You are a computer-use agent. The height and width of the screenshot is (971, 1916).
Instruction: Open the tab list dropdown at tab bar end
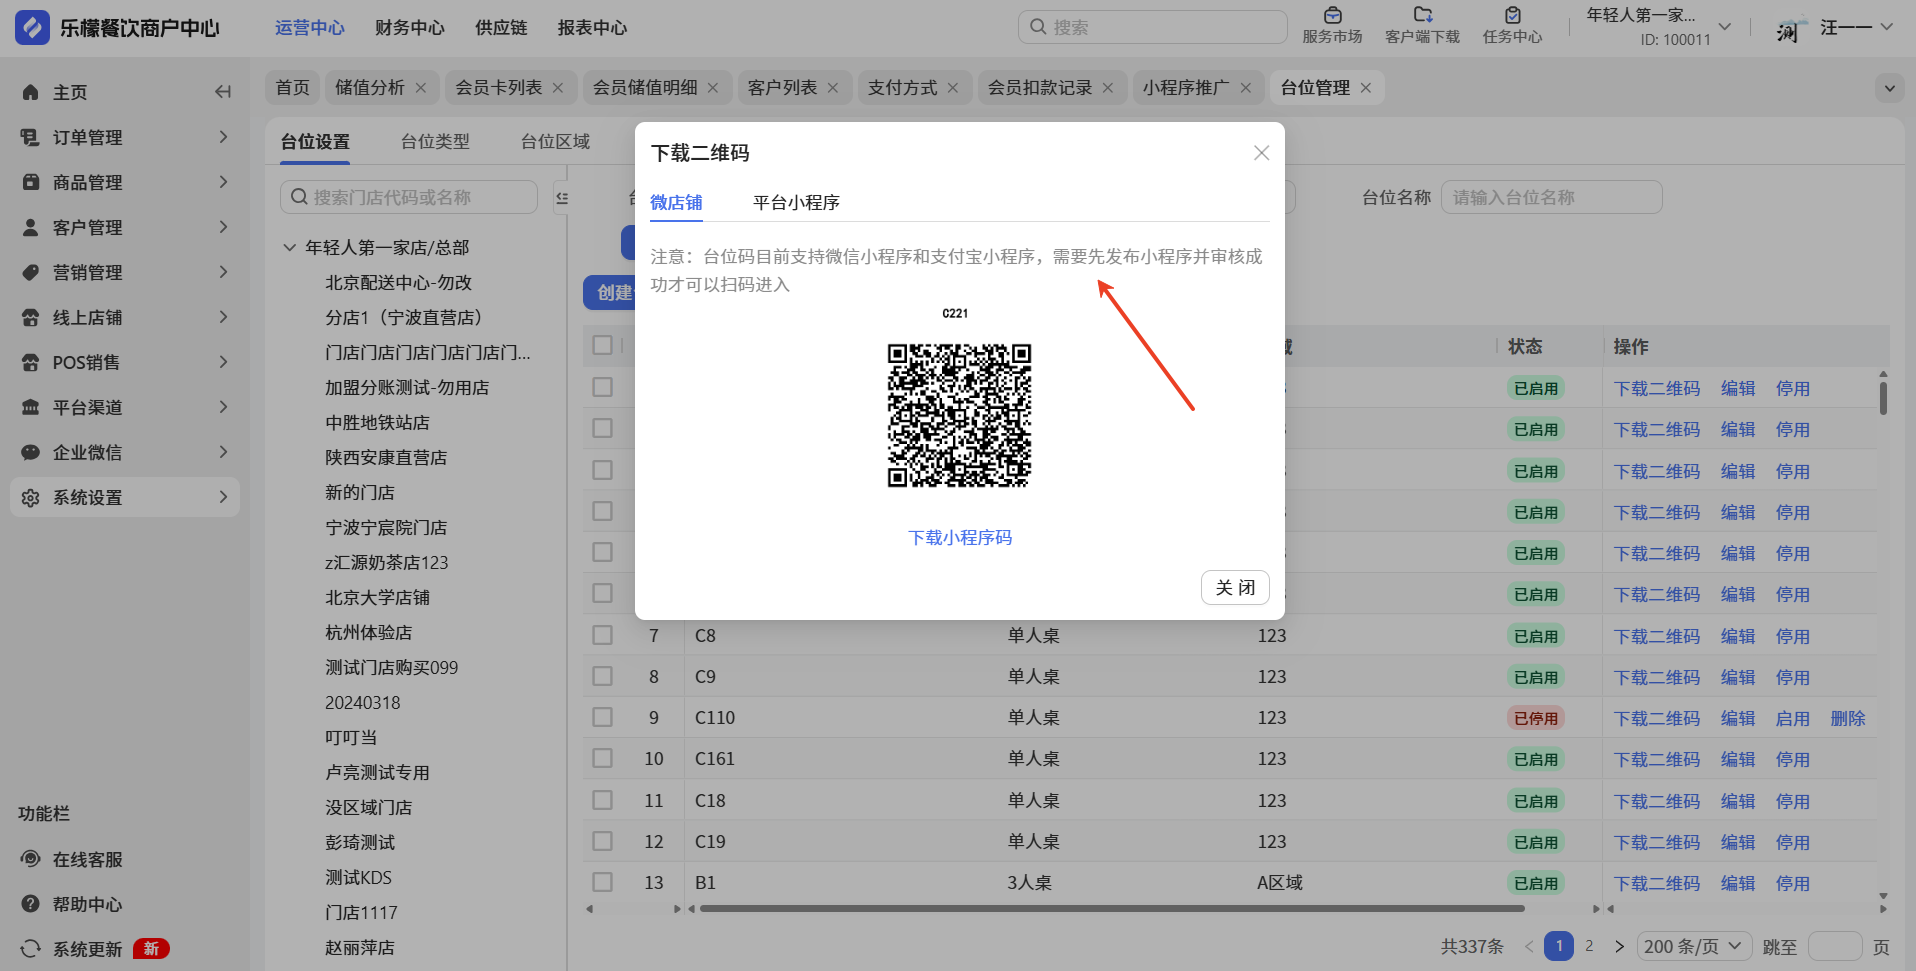coord(1889,88)
